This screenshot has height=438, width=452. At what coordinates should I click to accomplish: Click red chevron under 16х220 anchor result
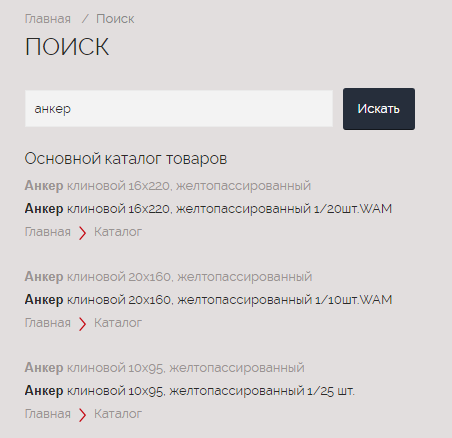(x=82, y=233)
